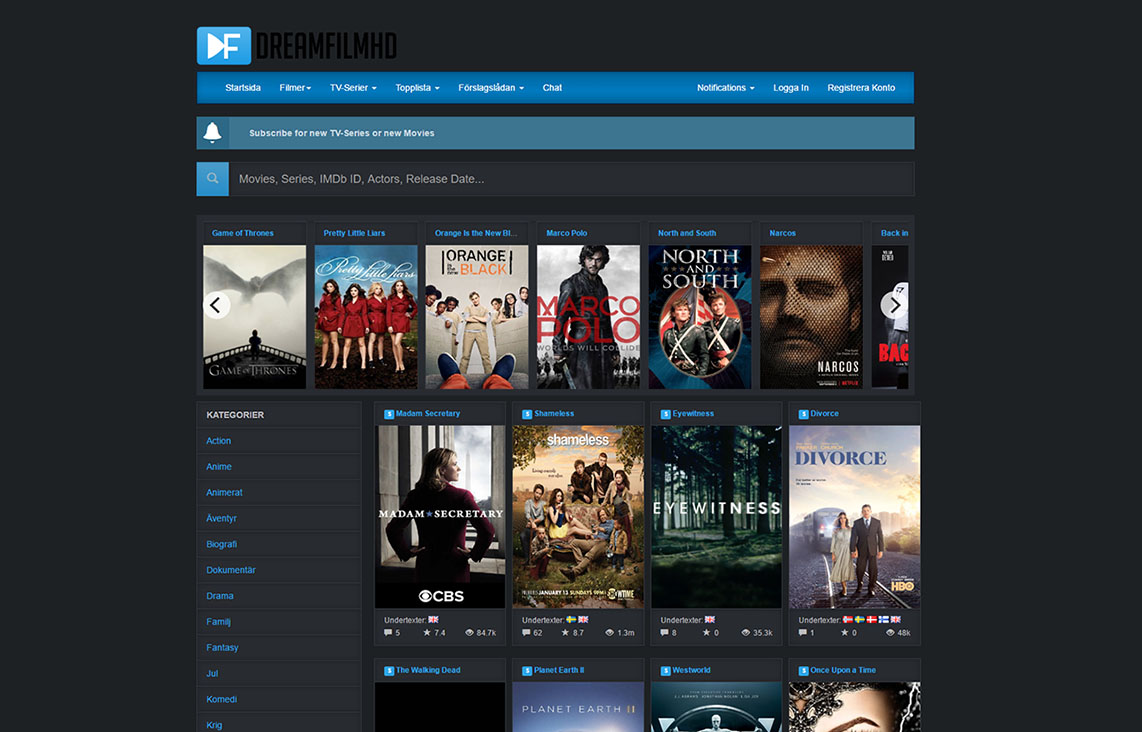
Task: Click the Planet Earth II title link
Action: [x=559, y=670]
